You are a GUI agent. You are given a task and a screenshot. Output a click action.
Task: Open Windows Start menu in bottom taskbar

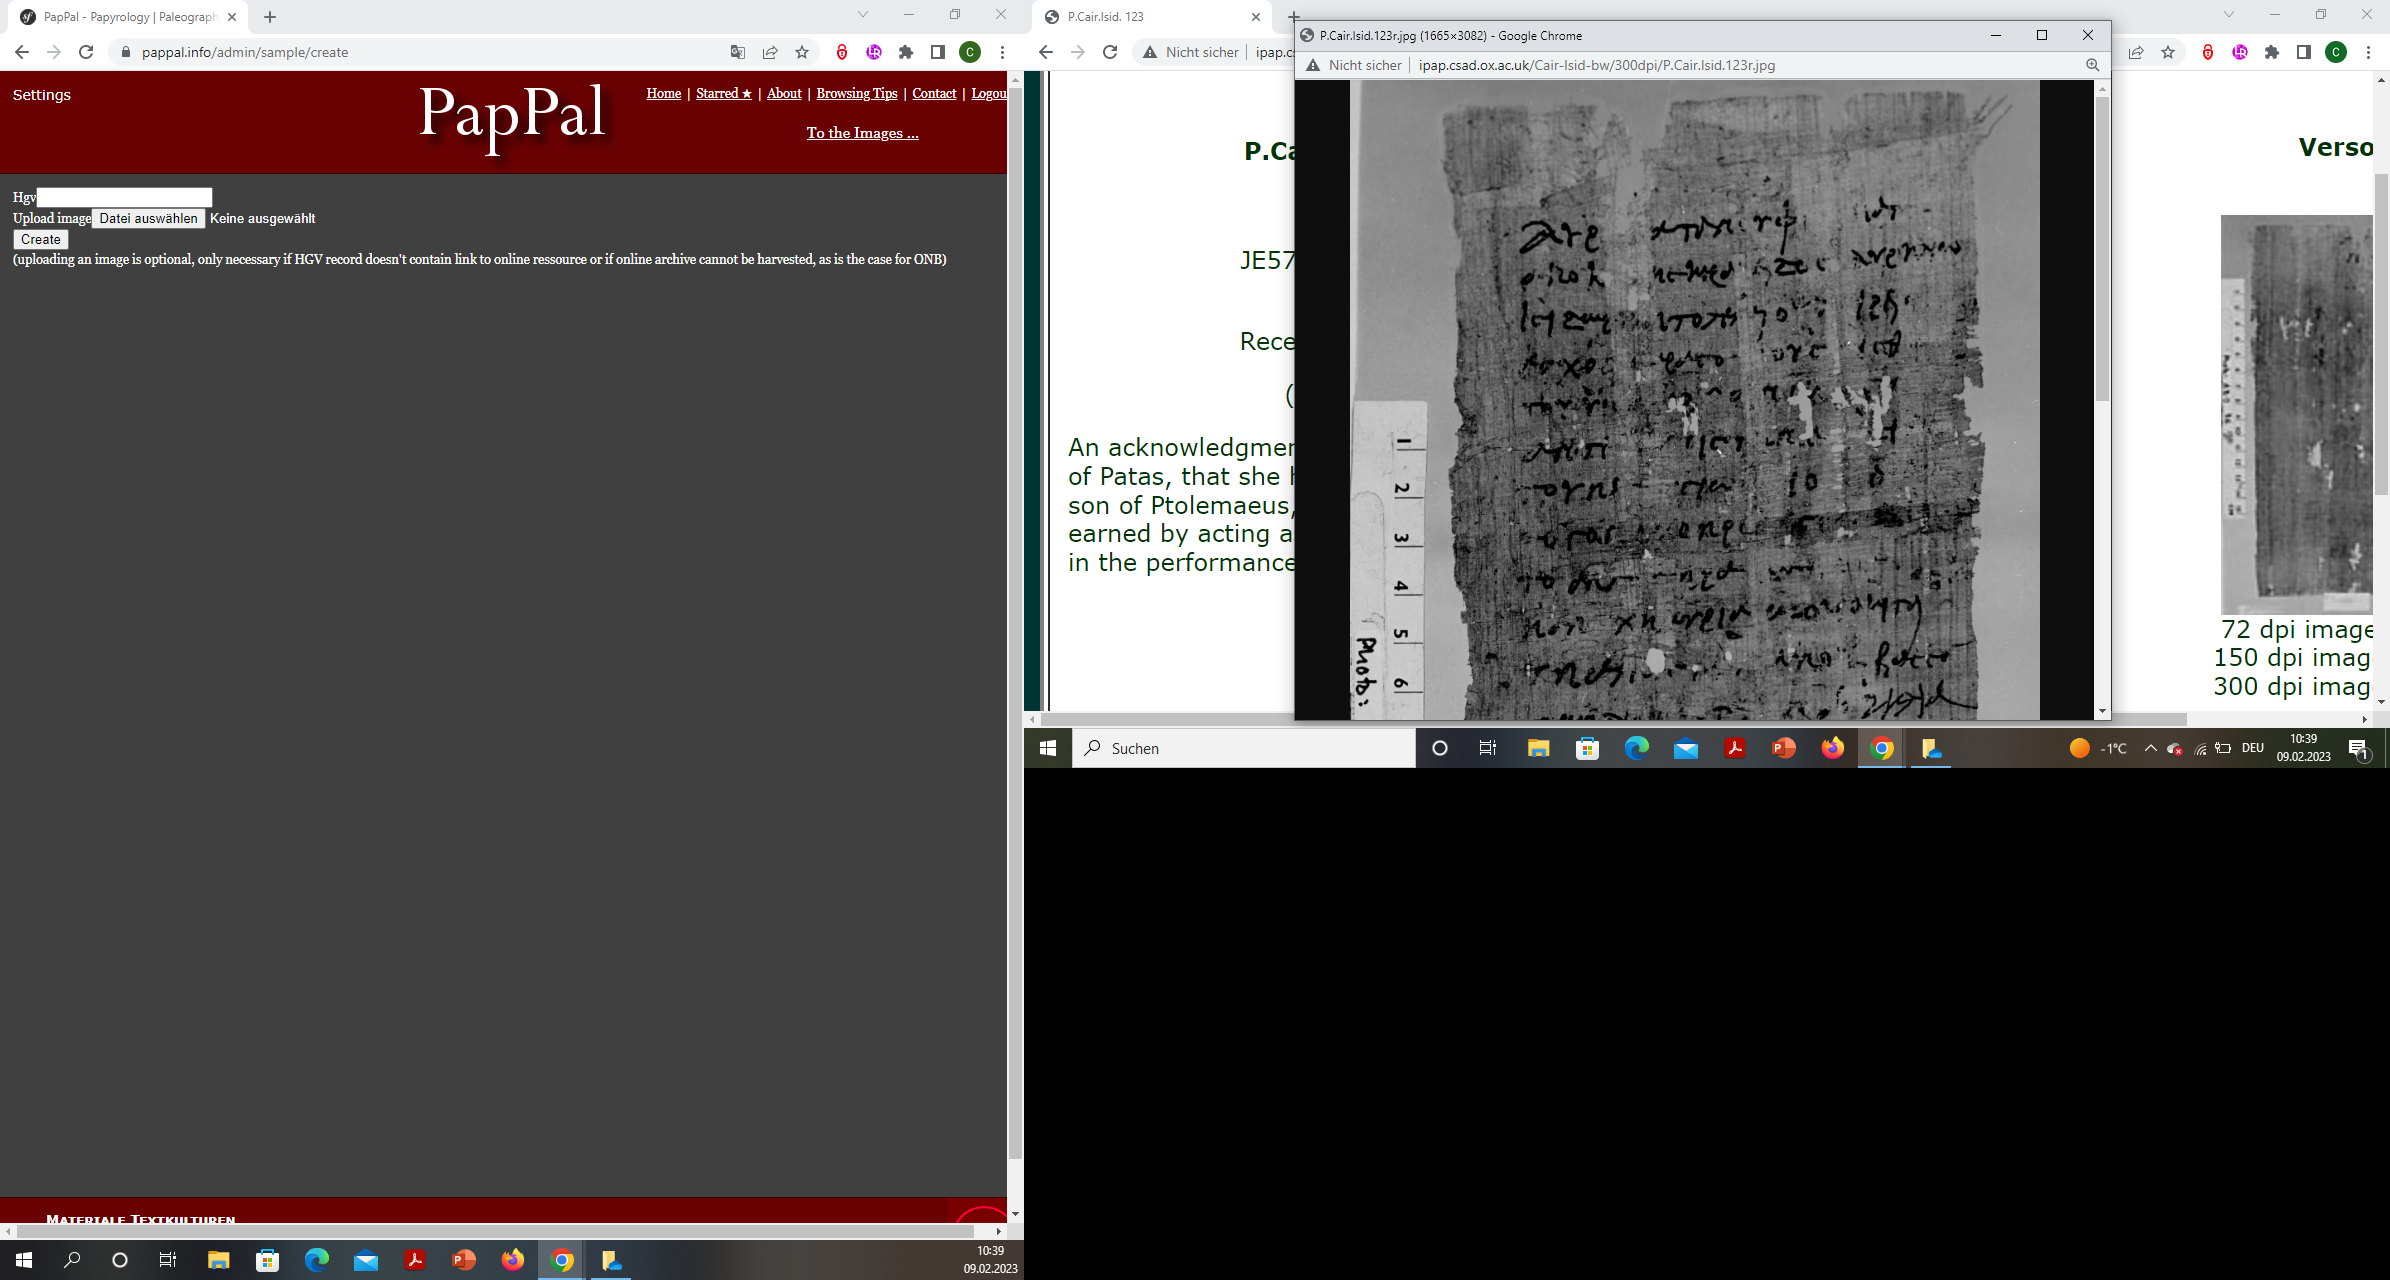(24, 1260)
